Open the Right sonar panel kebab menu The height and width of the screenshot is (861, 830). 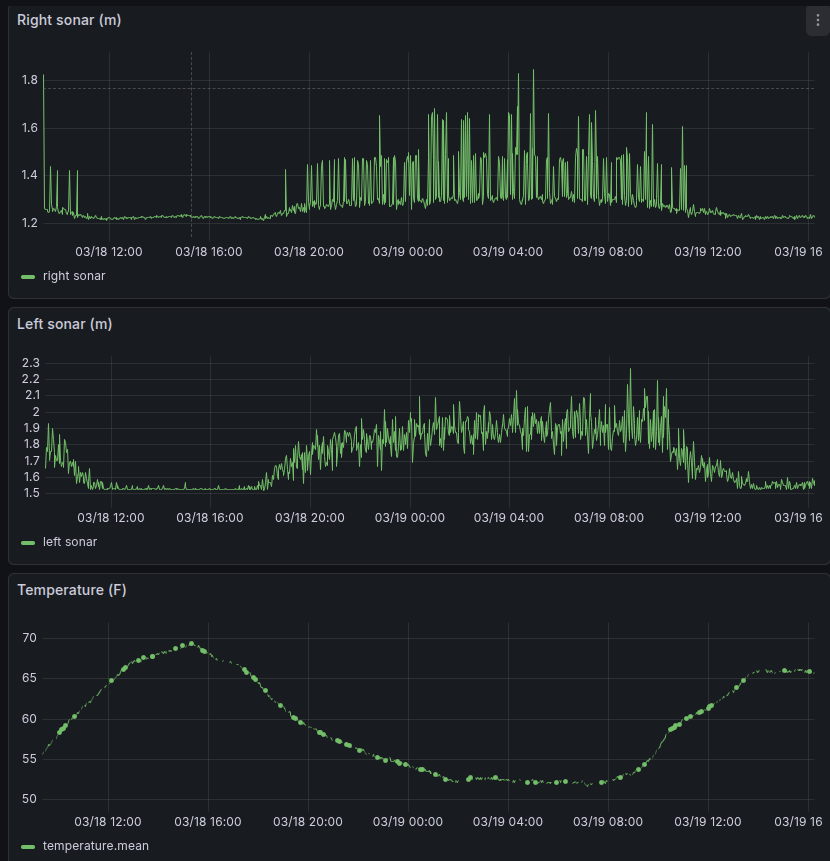coord(817,20)
